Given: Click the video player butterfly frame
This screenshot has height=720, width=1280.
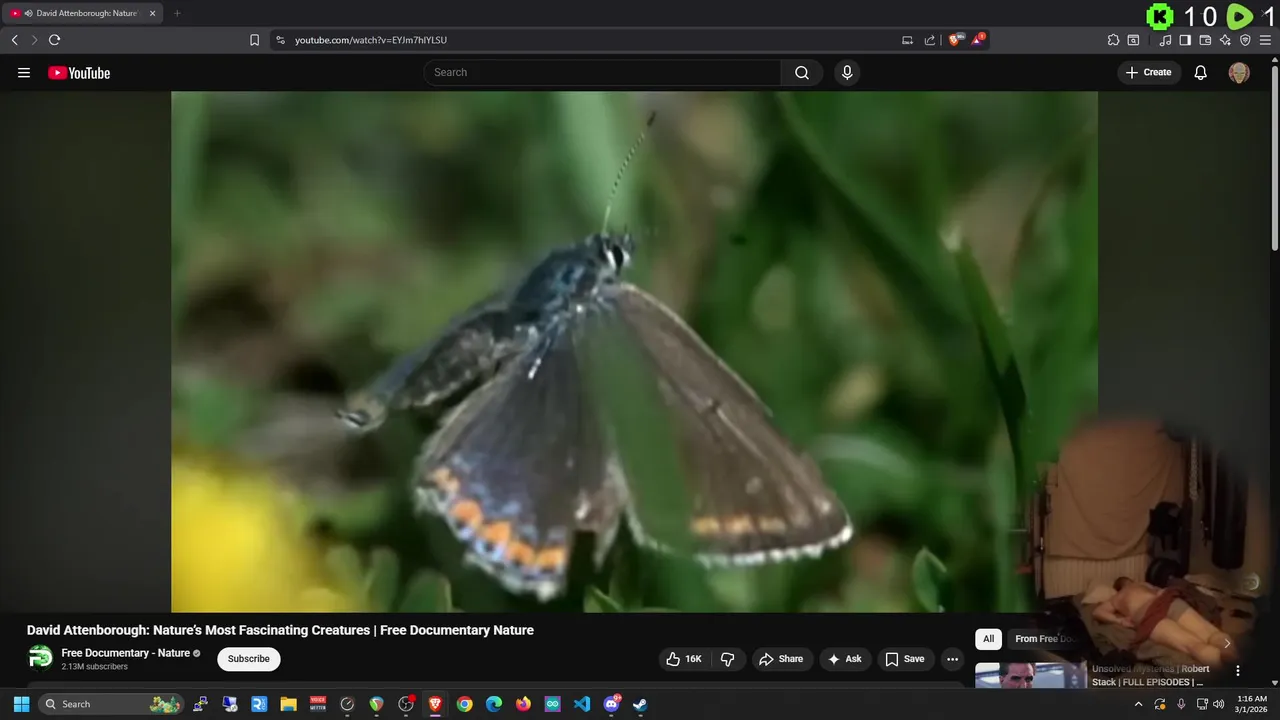Looking at the screenshot, I should (x=634, y=351).
